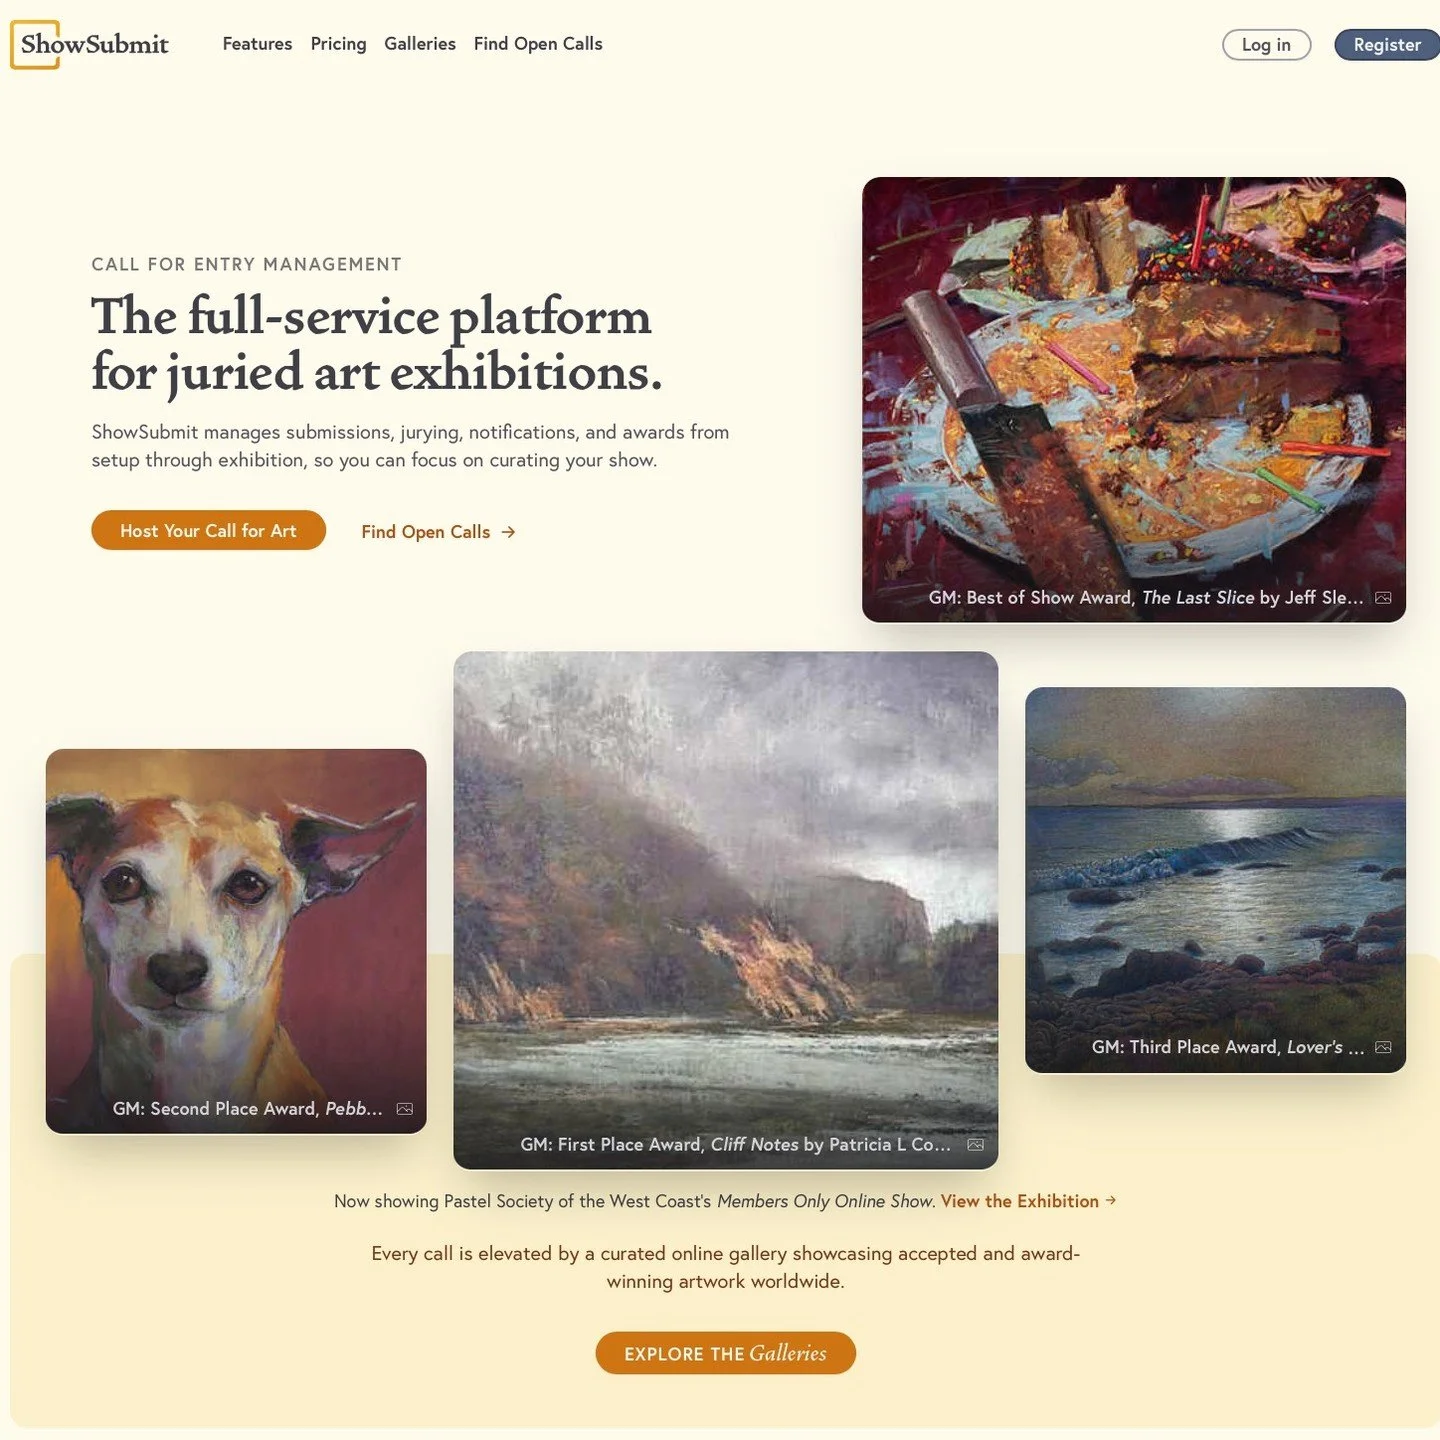Click arrow icon beside Find Open Calls link
The image size is (1440, 1440).
click(508, 532)
